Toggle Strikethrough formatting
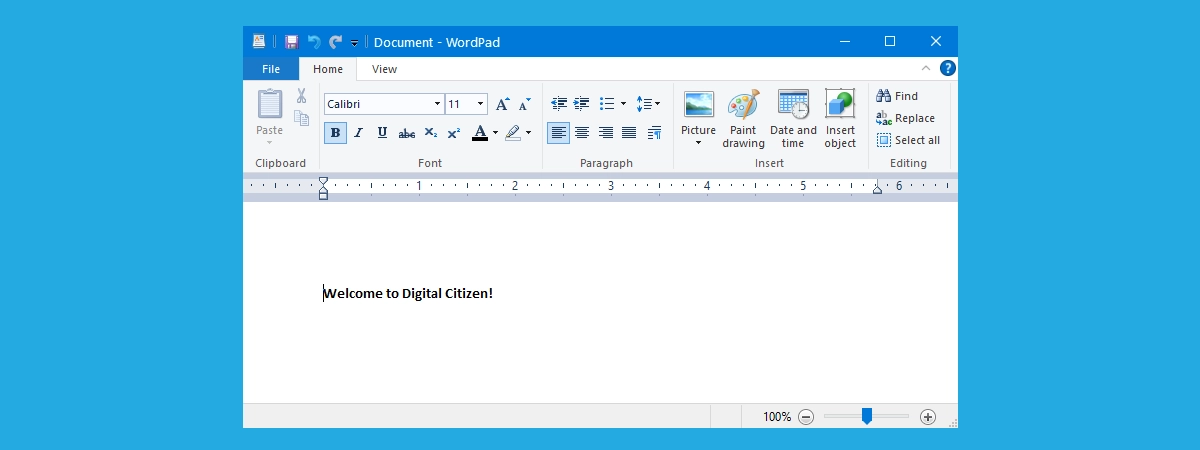 (406, 132)
